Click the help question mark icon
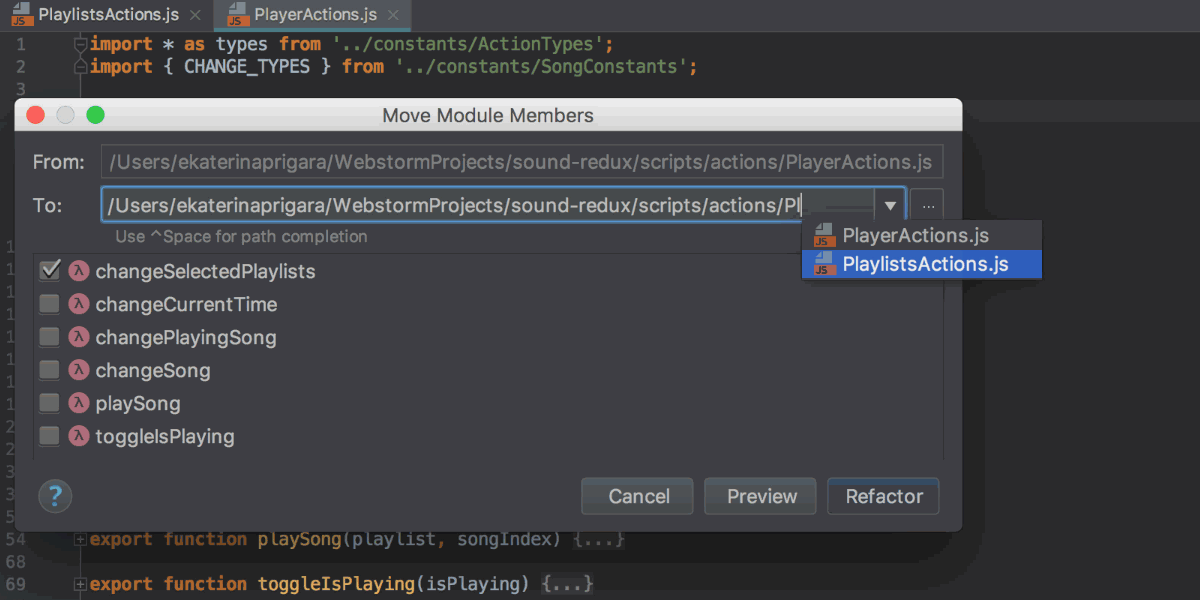 56,495
